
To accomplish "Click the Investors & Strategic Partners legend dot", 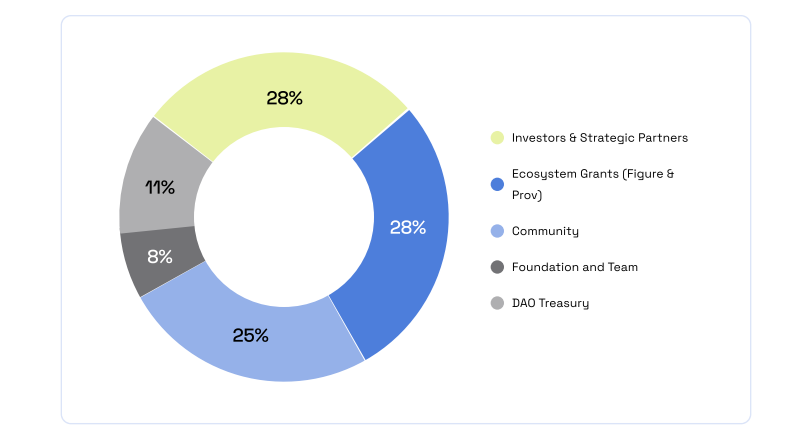I will click(x=497, y=138).
